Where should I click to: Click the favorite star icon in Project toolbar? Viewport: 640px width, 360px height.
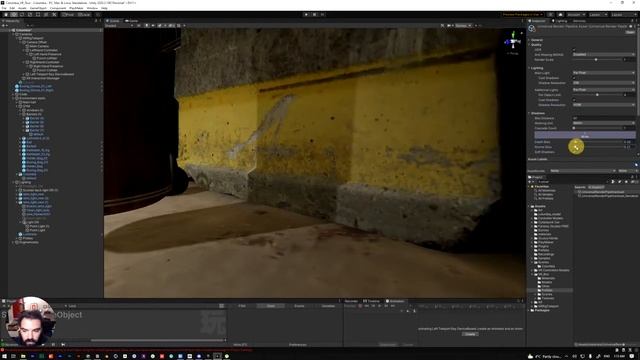(x=627, y=182)
